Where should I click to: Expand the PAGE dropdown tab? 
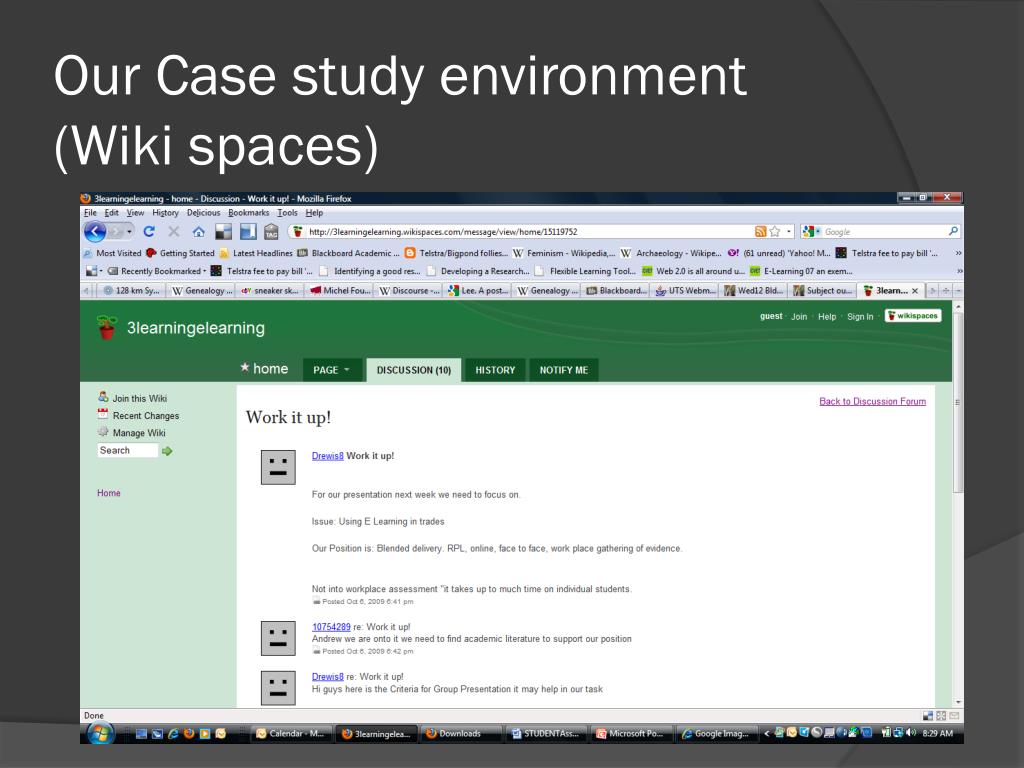331,370
